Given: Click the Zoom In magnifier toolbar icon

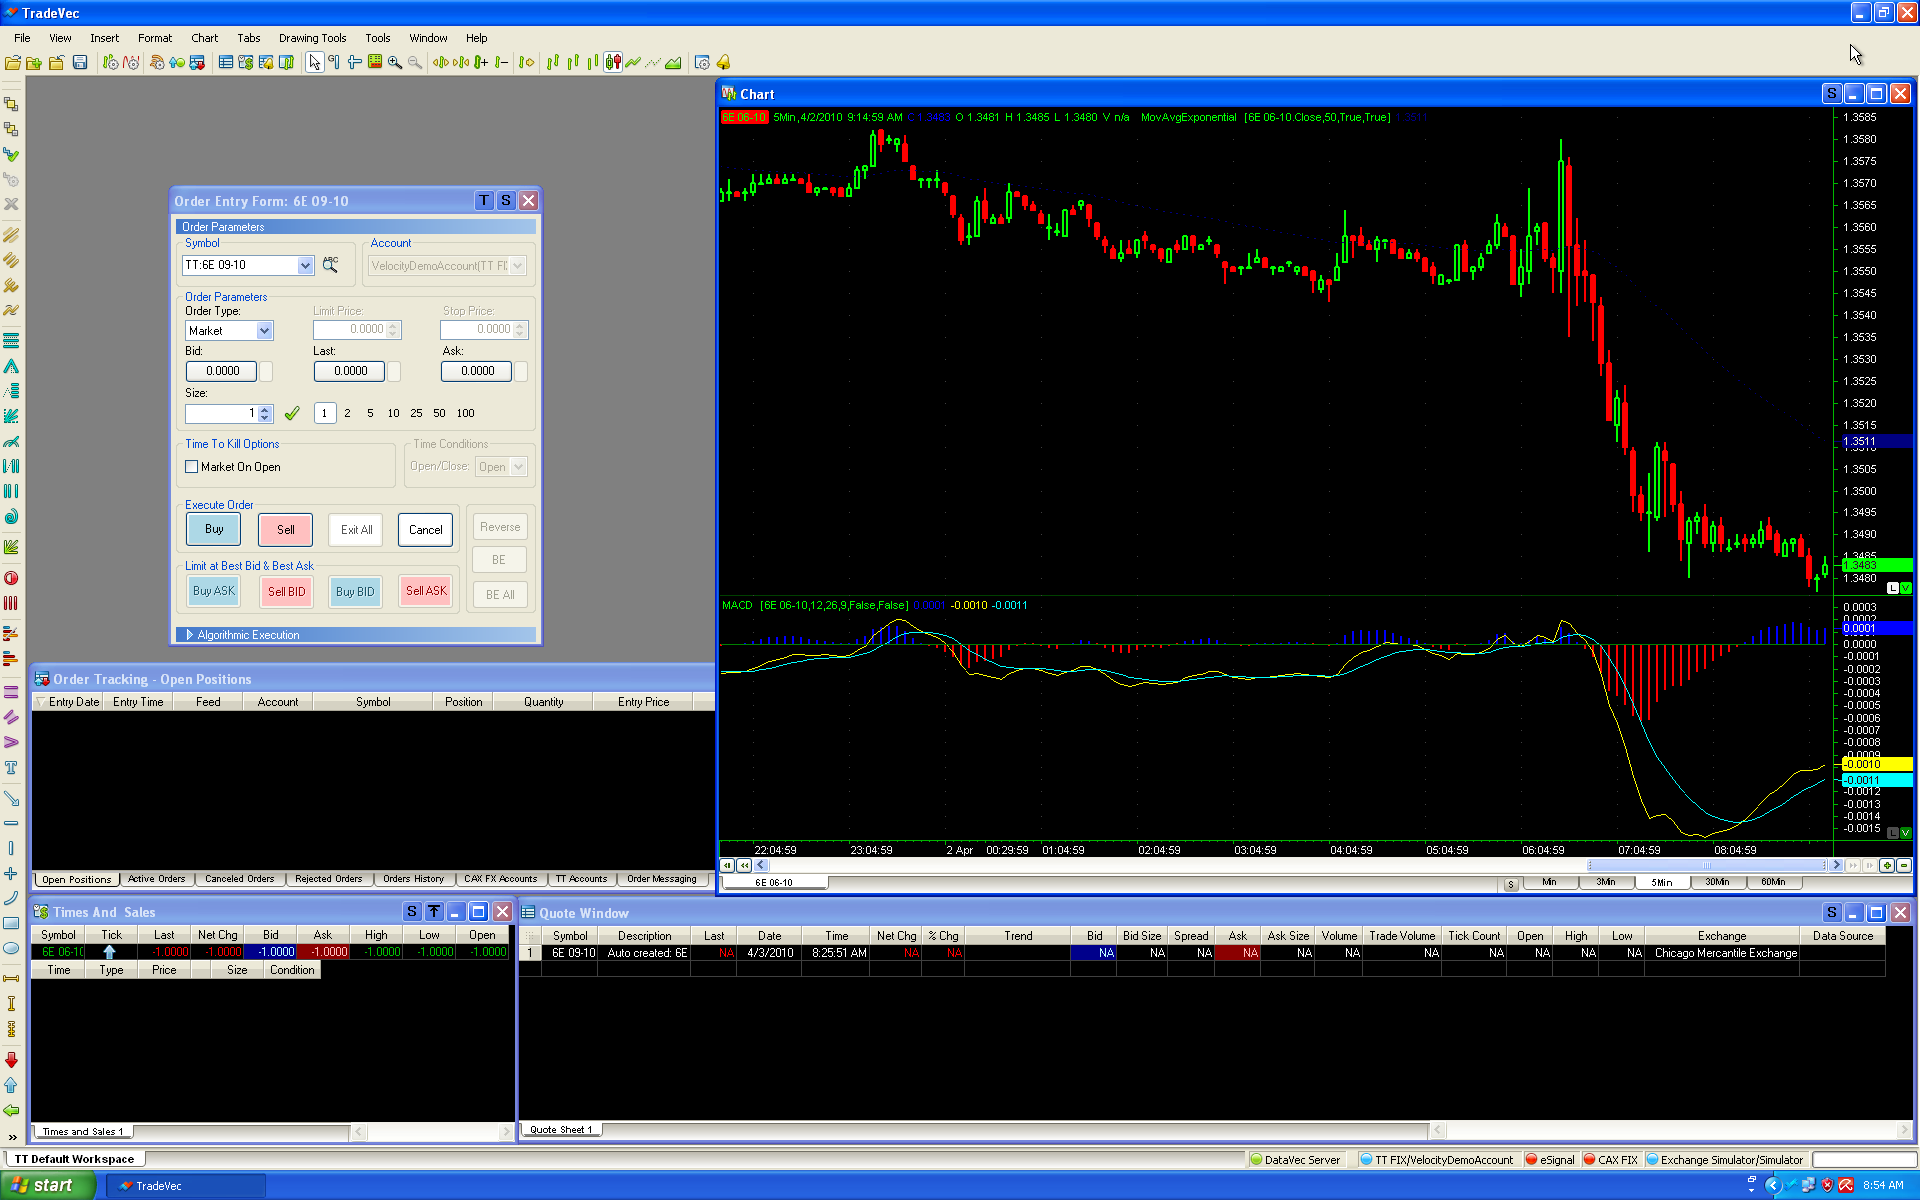Looking at the screenshot, I should click(x=395, y=63).
